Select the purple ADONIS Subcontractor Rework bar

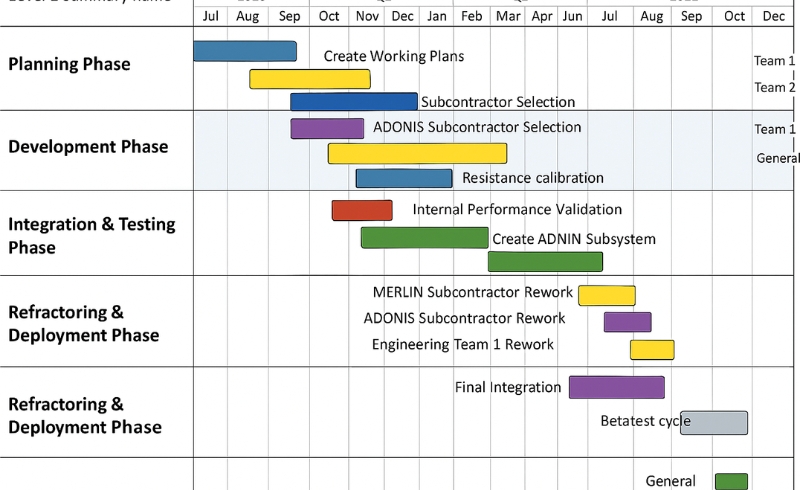click(x=627, y=322)
